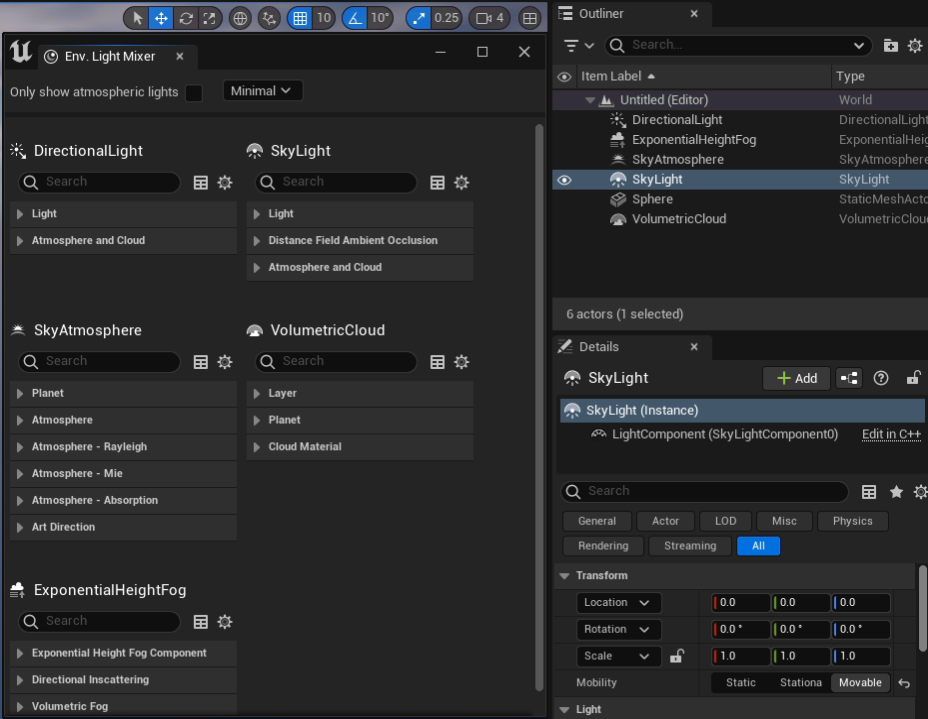The width and height of the screenshot is (928, 719).
Task: Toggle Details favorites star icon
Action: coord(896,492)
